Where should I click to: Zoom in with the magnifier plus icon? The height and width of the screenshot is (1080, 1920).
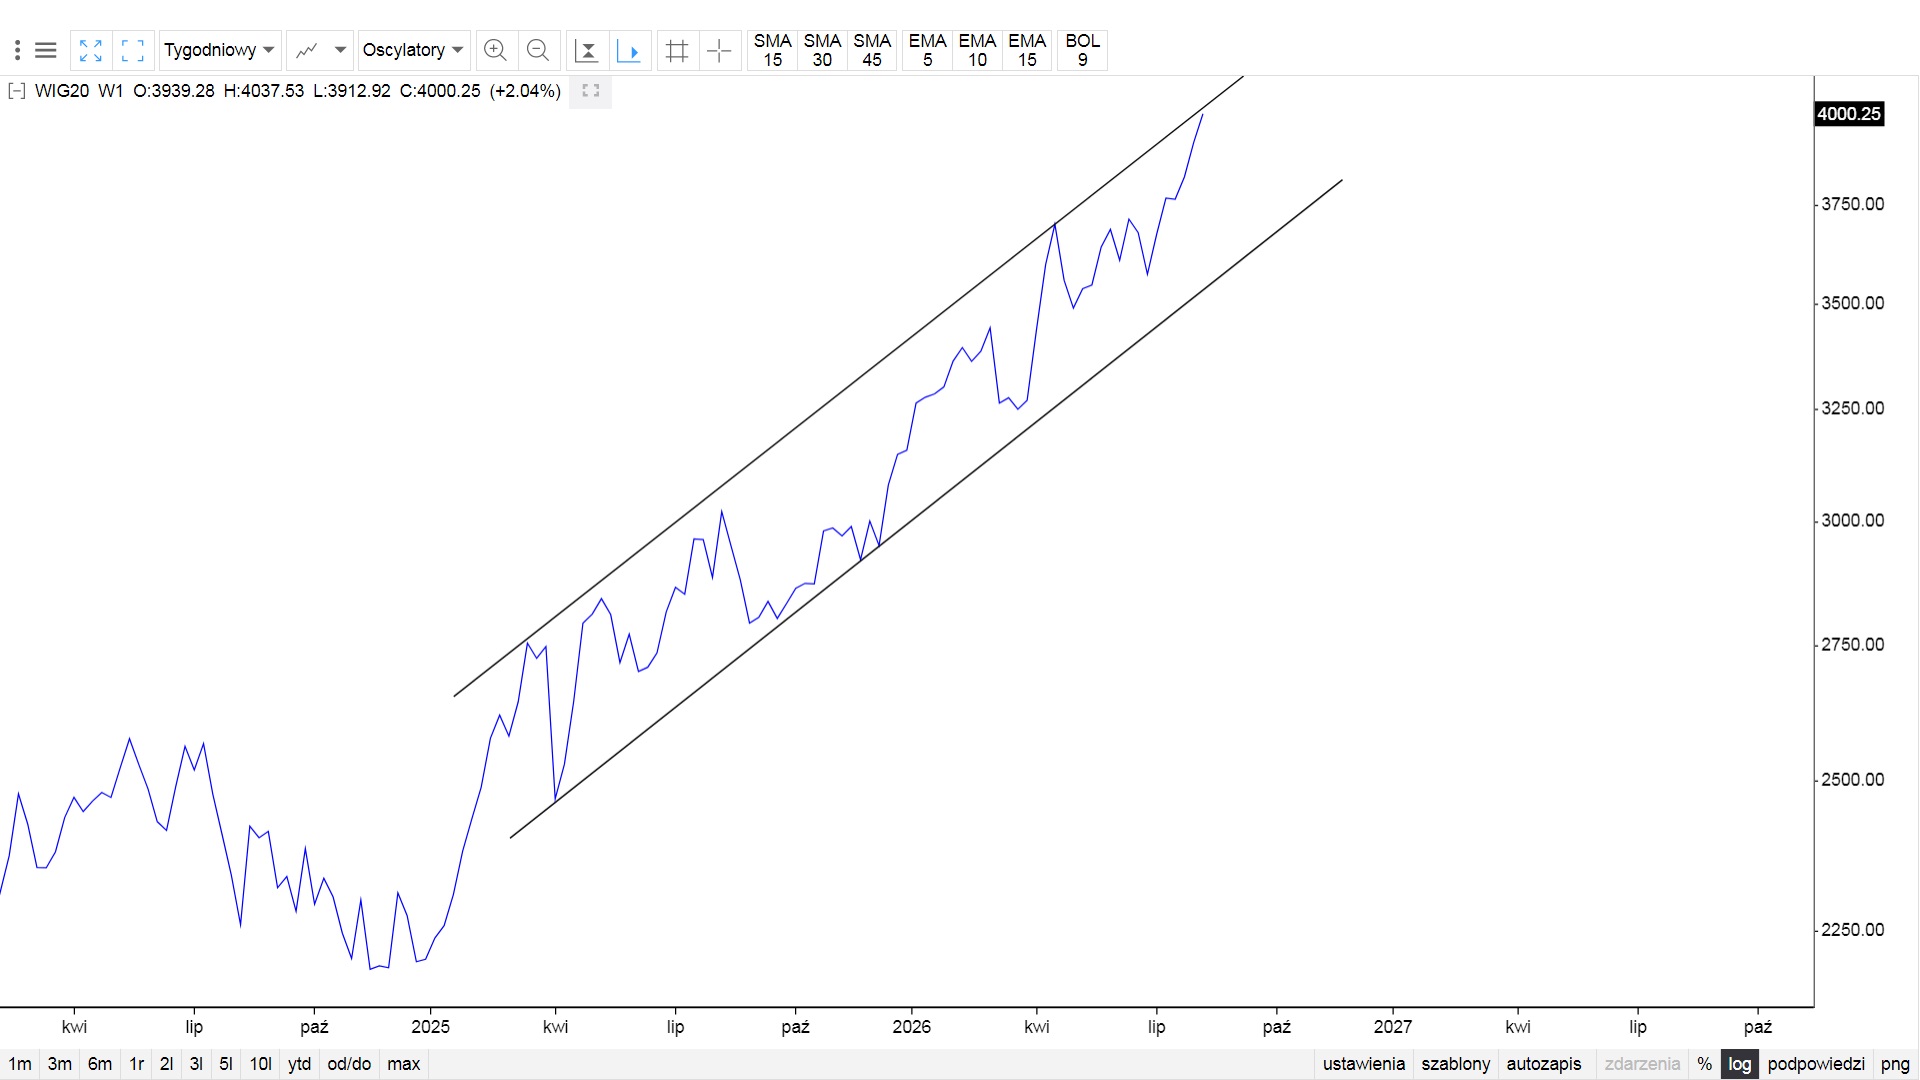495,50
